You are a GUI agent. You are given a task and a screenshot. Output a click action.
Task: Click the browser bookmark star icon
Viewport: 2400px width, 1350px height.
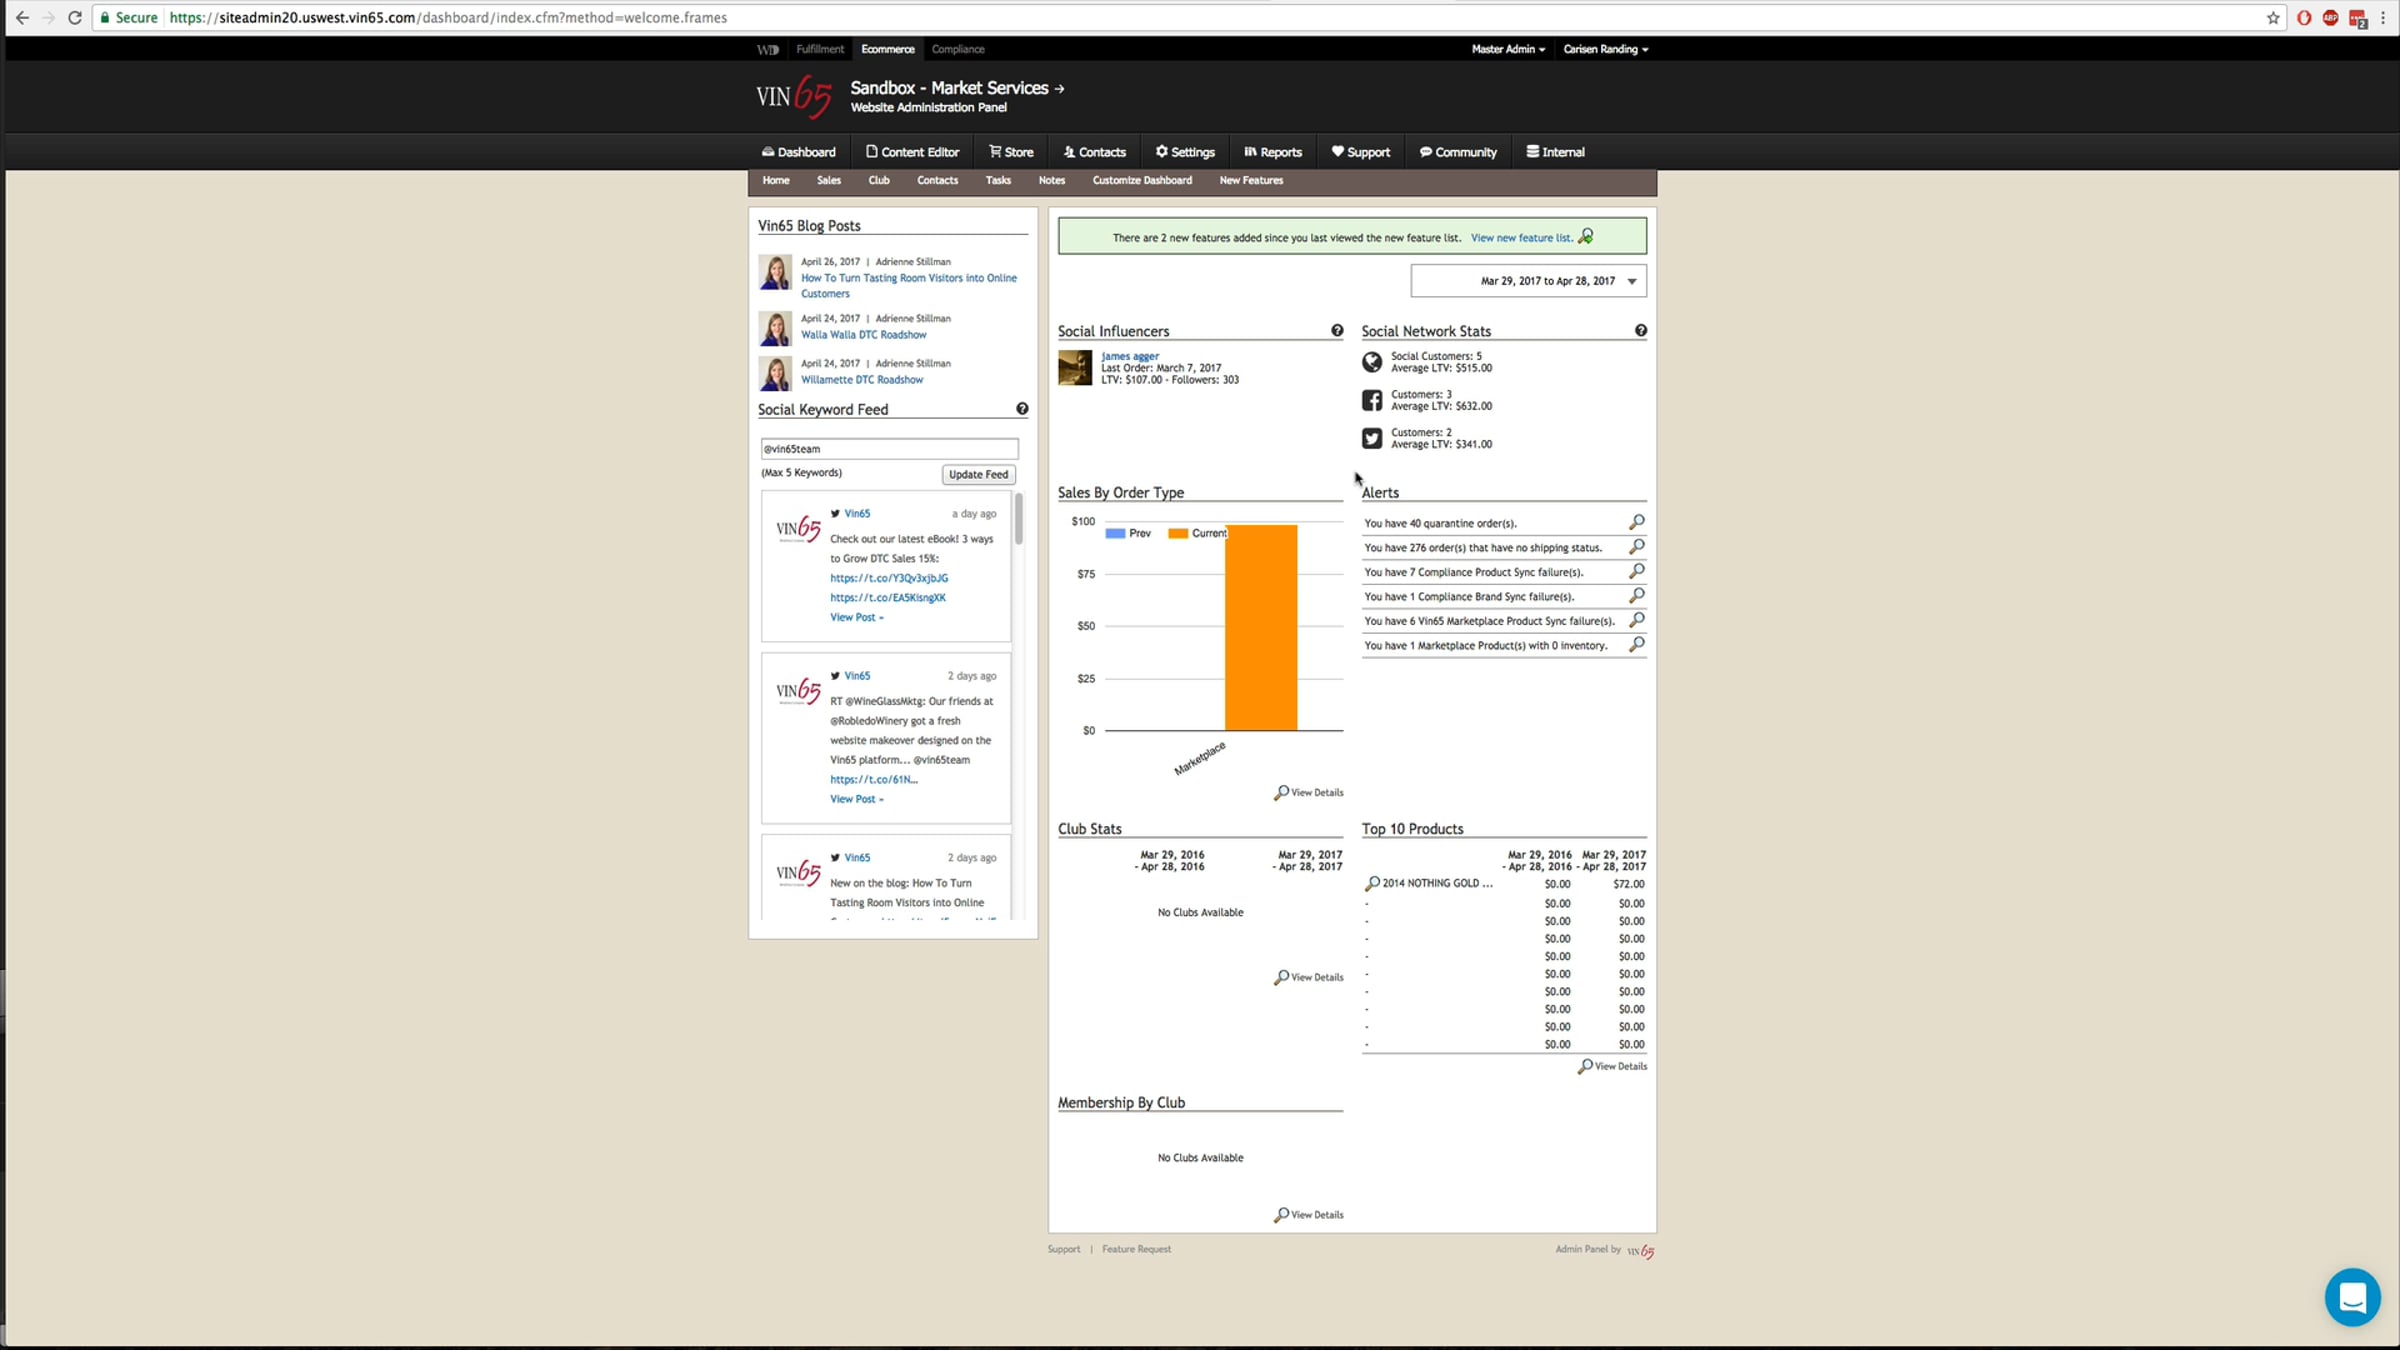[x=2273, y=18]
